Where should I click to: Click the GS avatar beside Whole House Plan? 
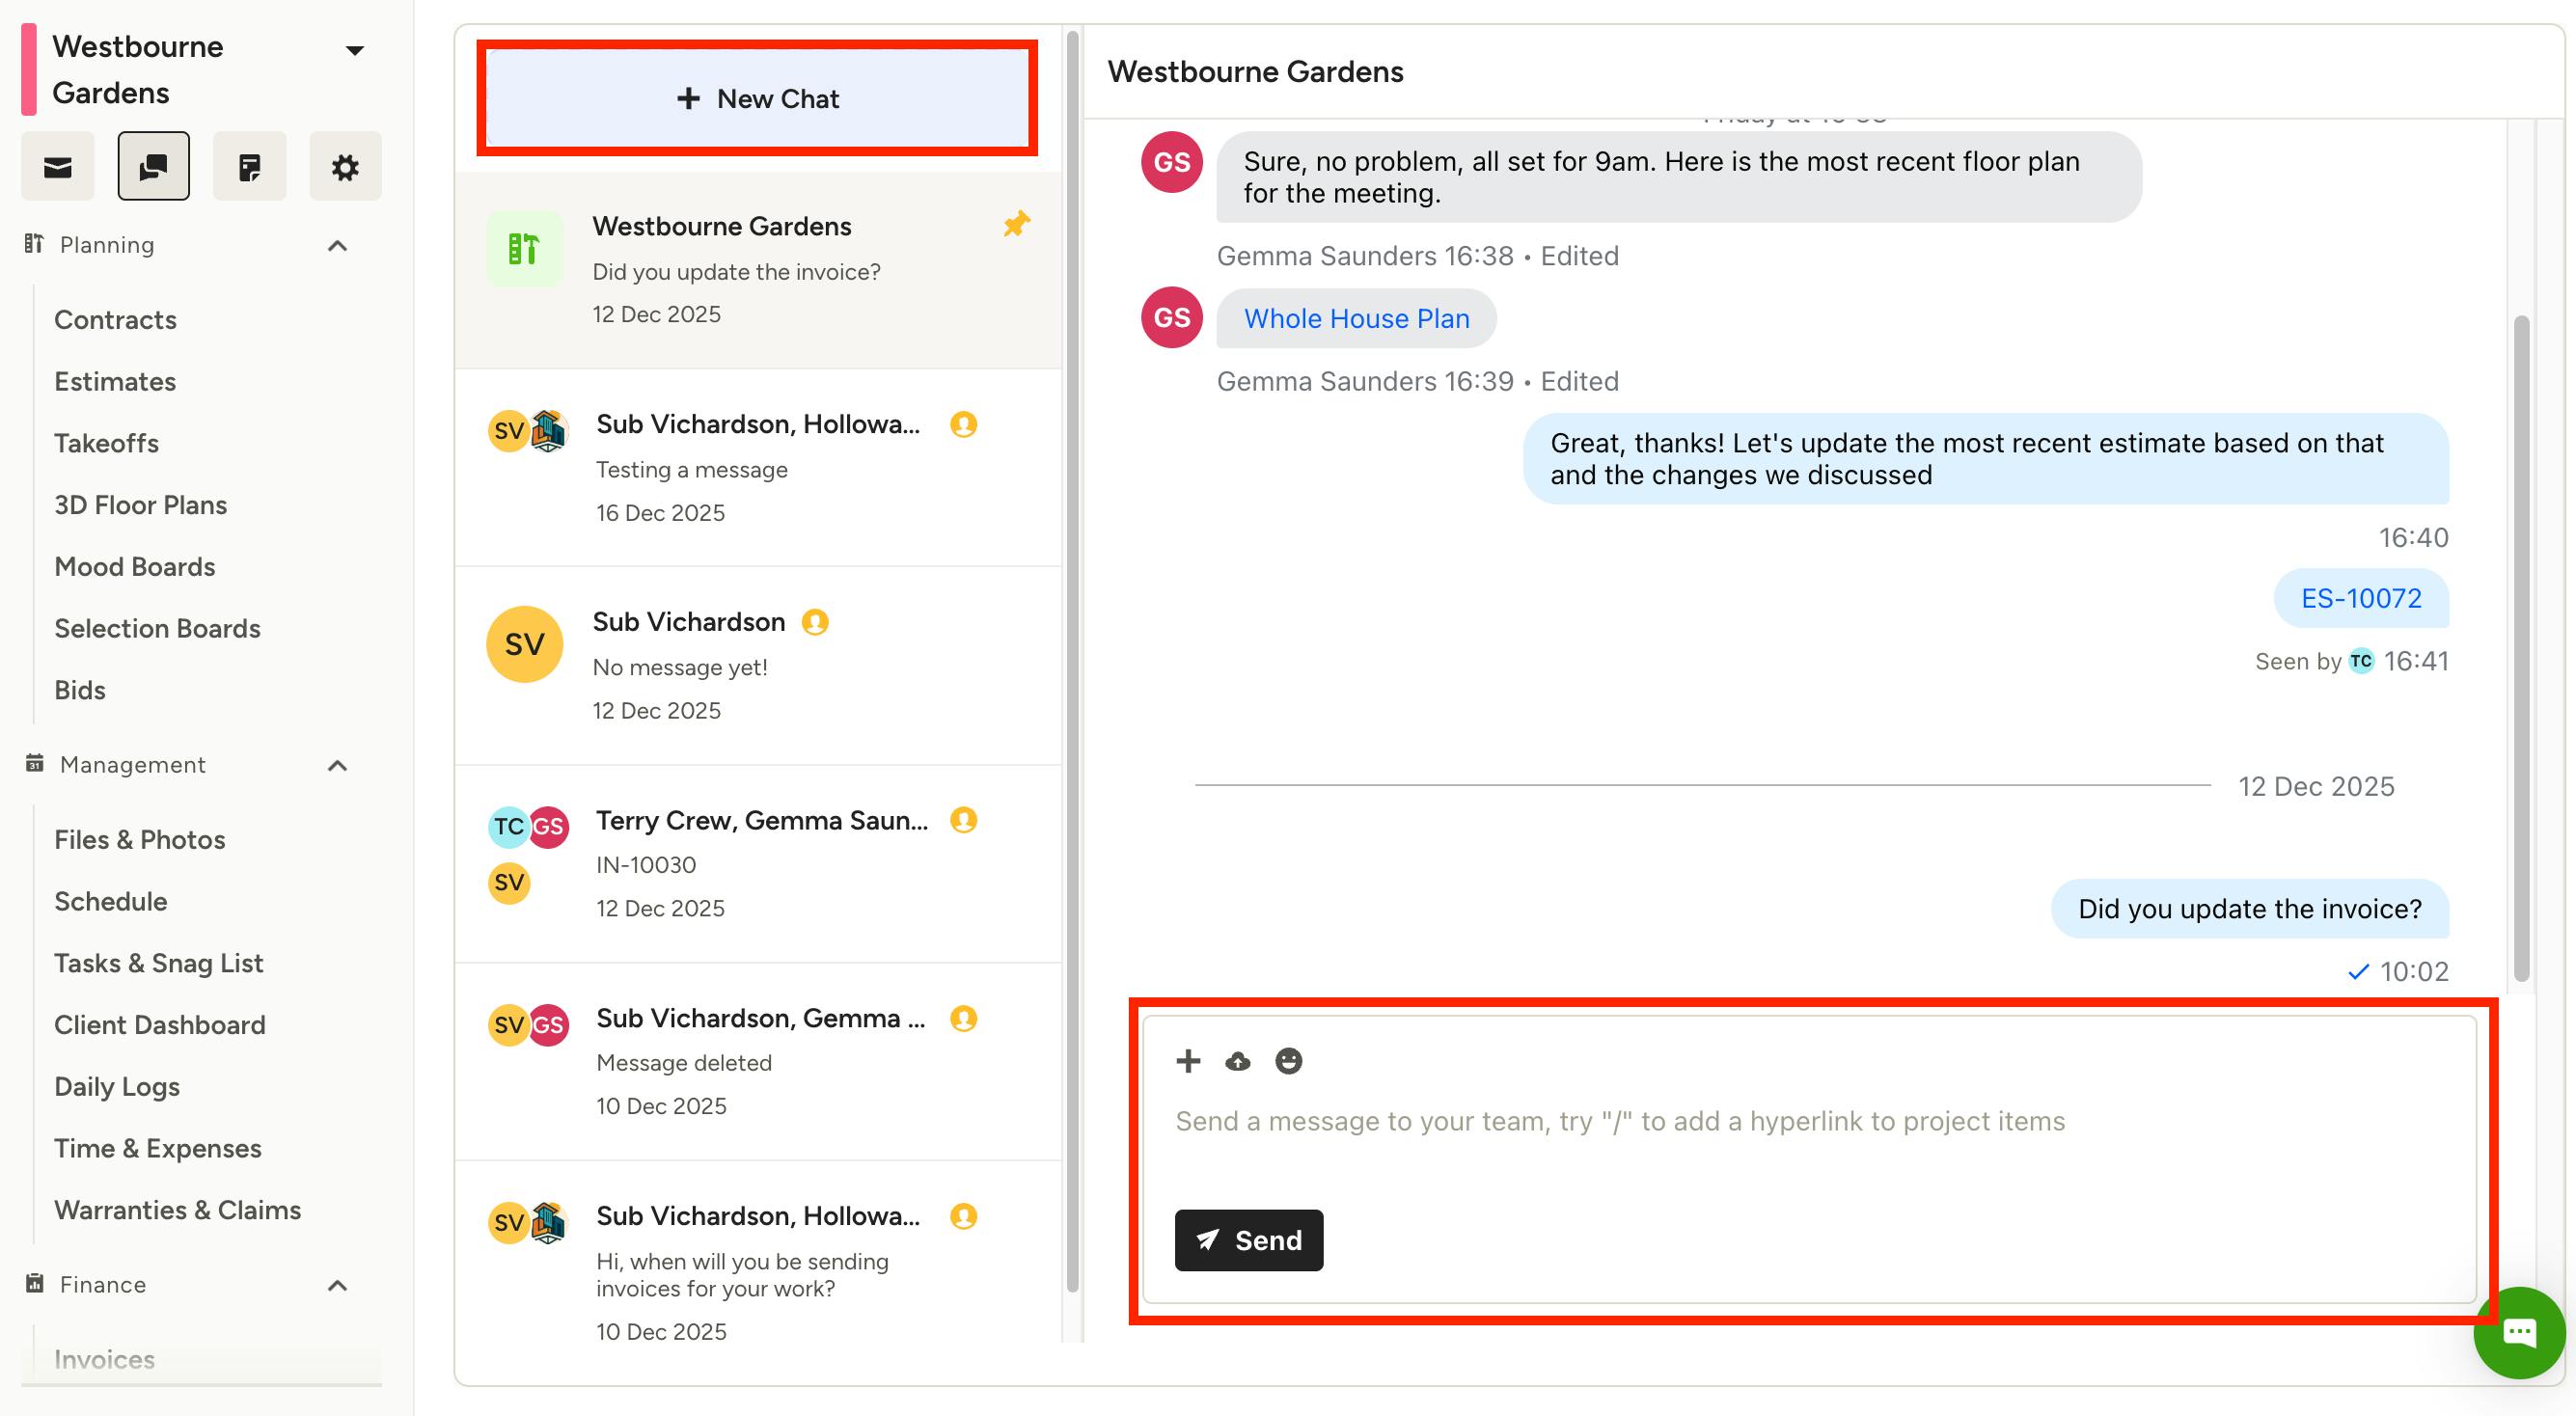pyautogui.click(x=1172, y=318)
